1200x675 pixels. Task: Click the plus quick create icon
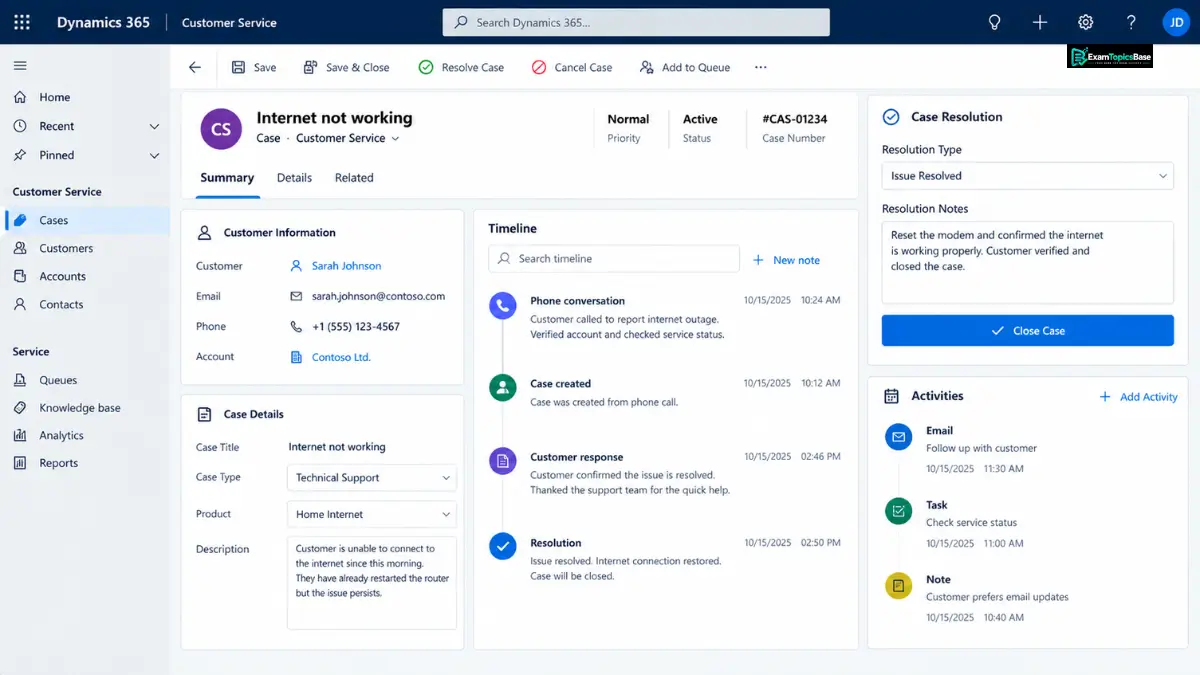(x=1040, y=22)
